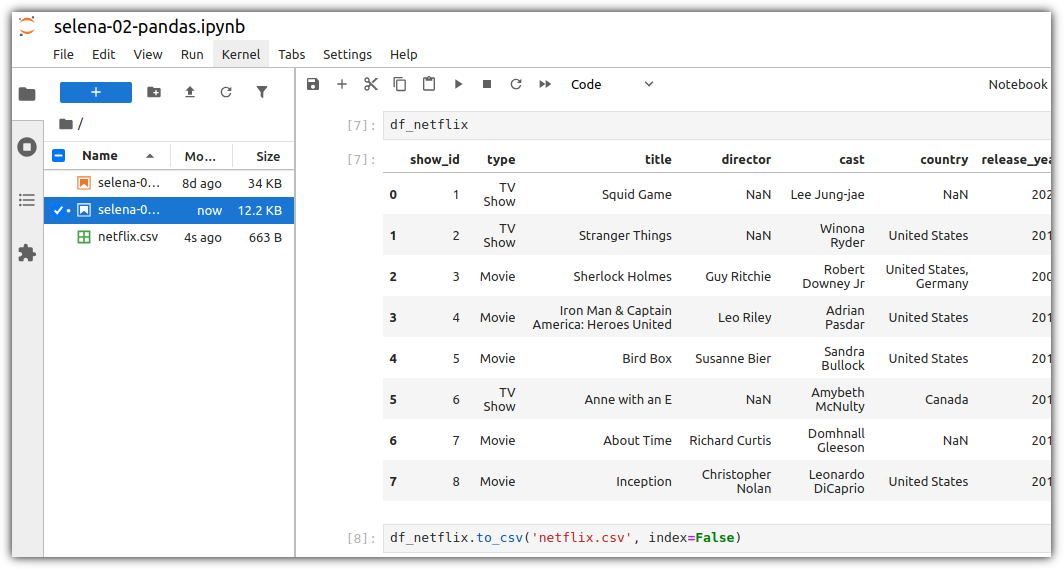The width and height of the screenshot is (1064, 570).
Task: Open Running Terminals and Kernels panel
Action: (x=27, y=147)
